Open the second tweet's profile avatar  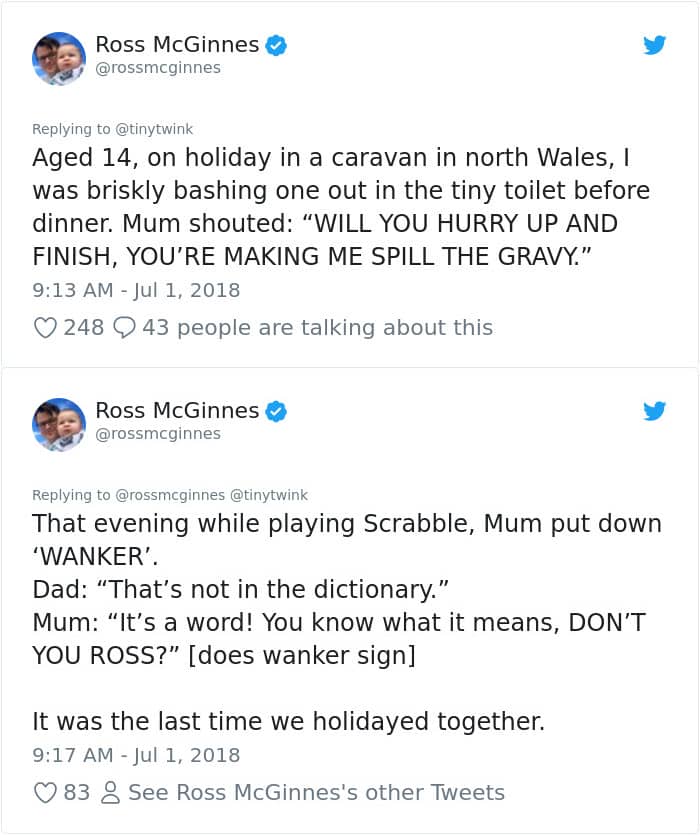(x=59, y=424)
